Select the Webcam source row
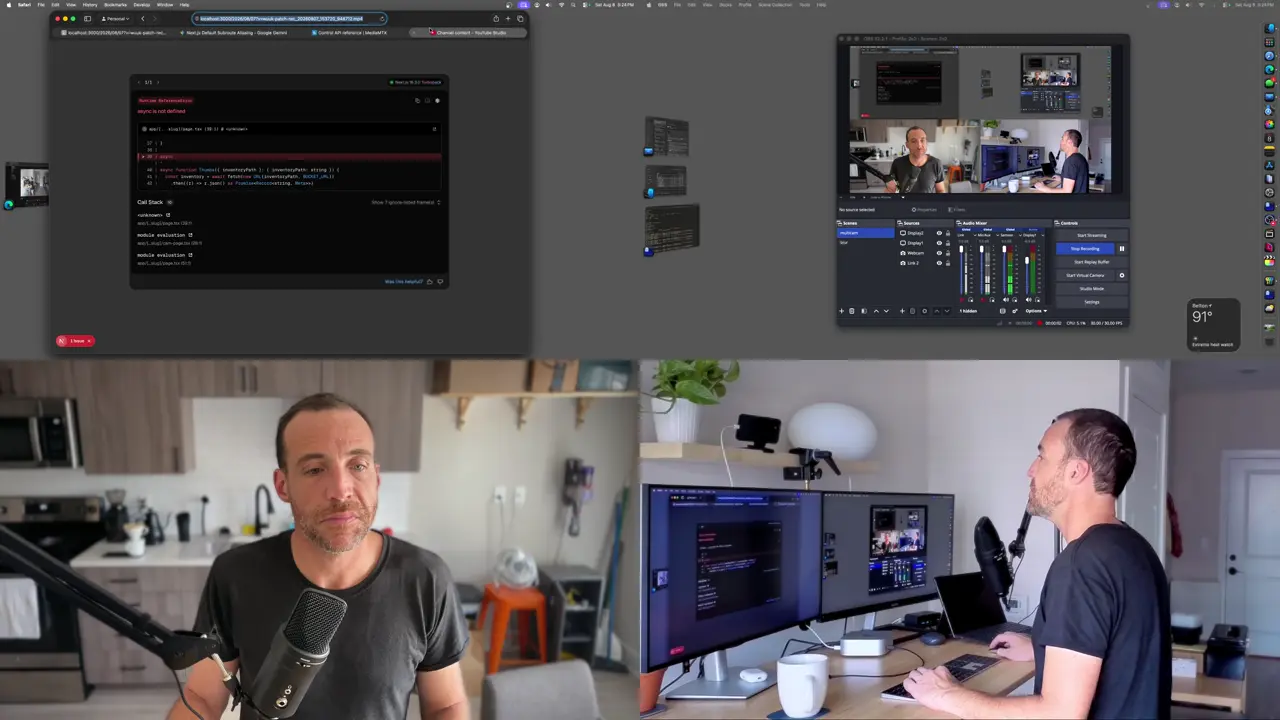The width and height of the screenshot is (1280, 720). point(925,253)
